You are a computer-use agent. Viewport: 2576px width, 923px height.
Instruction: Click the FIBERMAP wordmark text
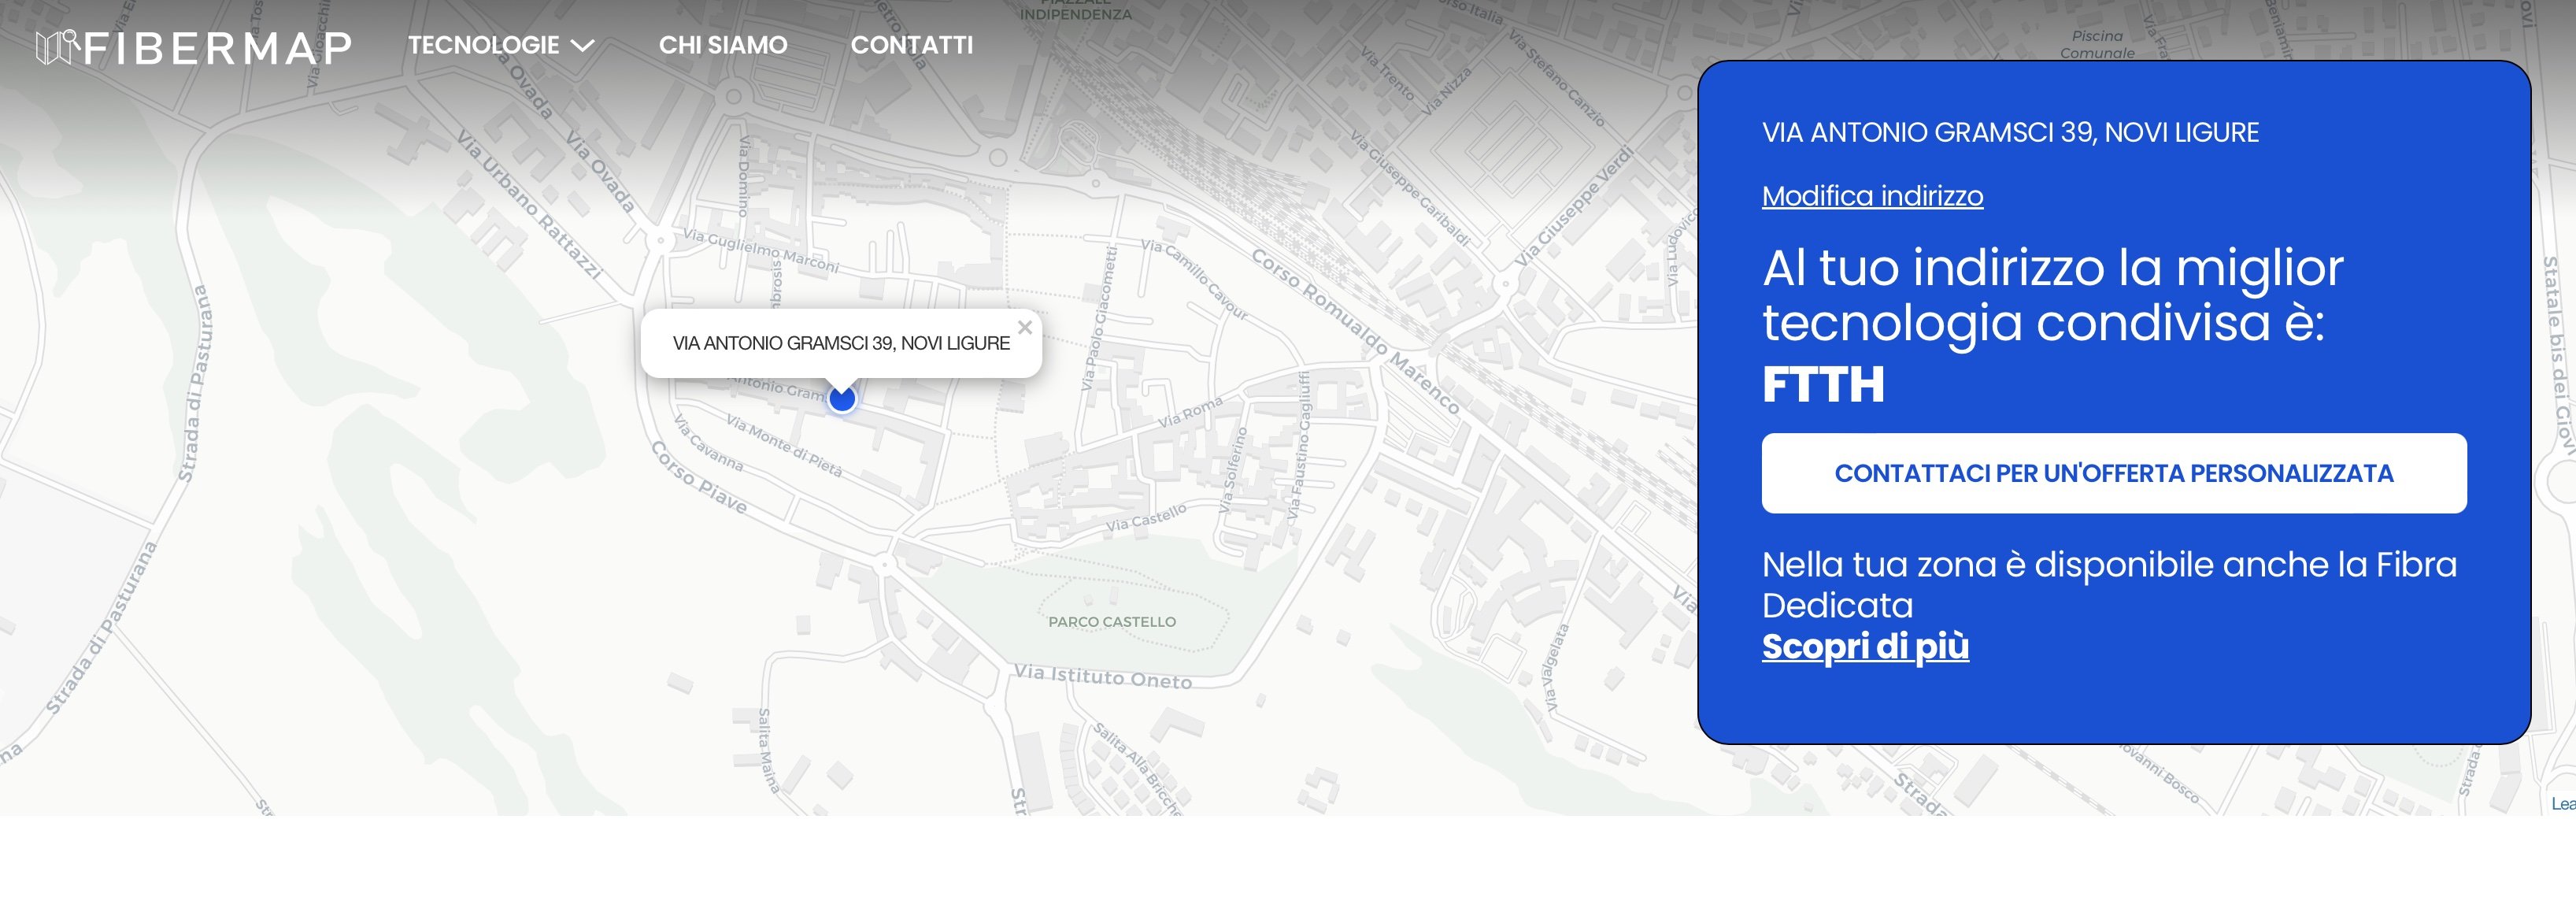tap(218, 48)
